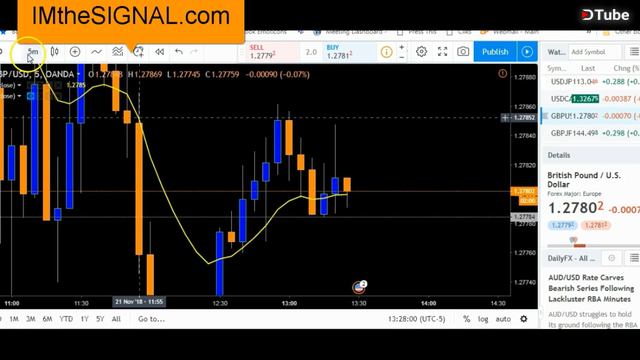
Task: Set date range to 3M
Action: (31, 319)
